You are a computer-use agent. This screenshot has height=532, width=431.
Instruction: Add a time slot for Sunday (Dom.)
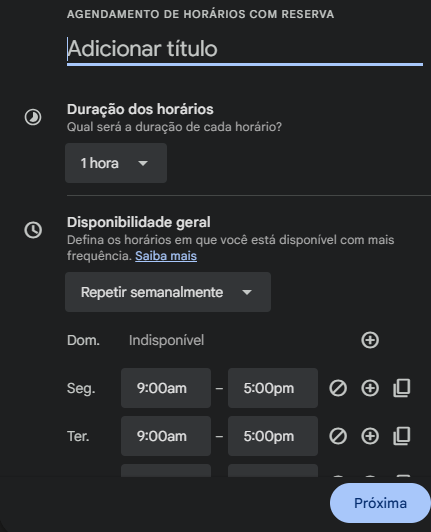(x=370, y=340)
